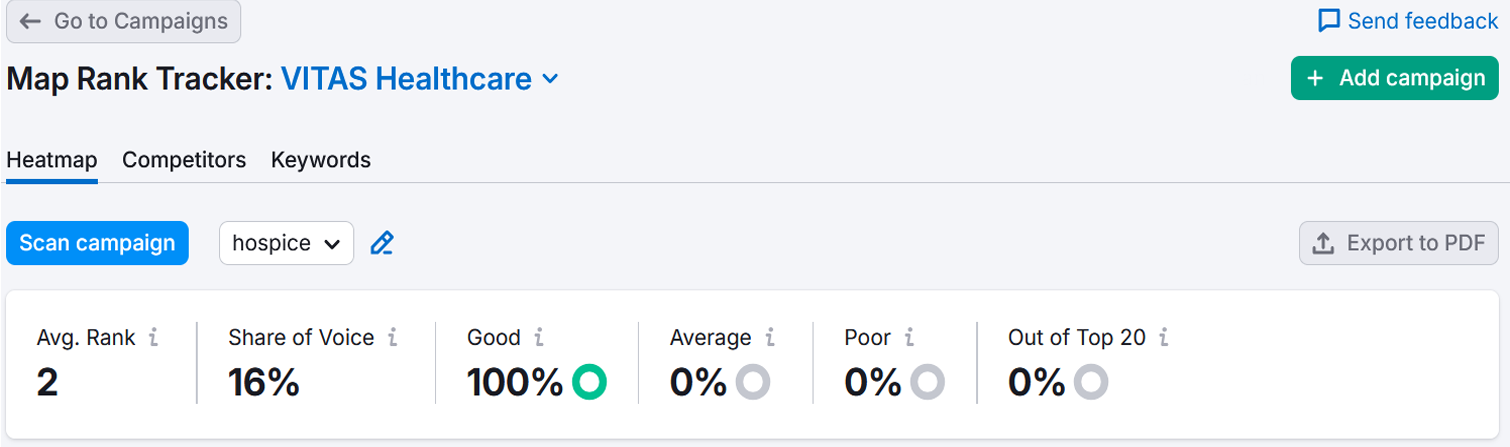Click the pencil edit keyword icon
1510x447 pixels.
381,243
